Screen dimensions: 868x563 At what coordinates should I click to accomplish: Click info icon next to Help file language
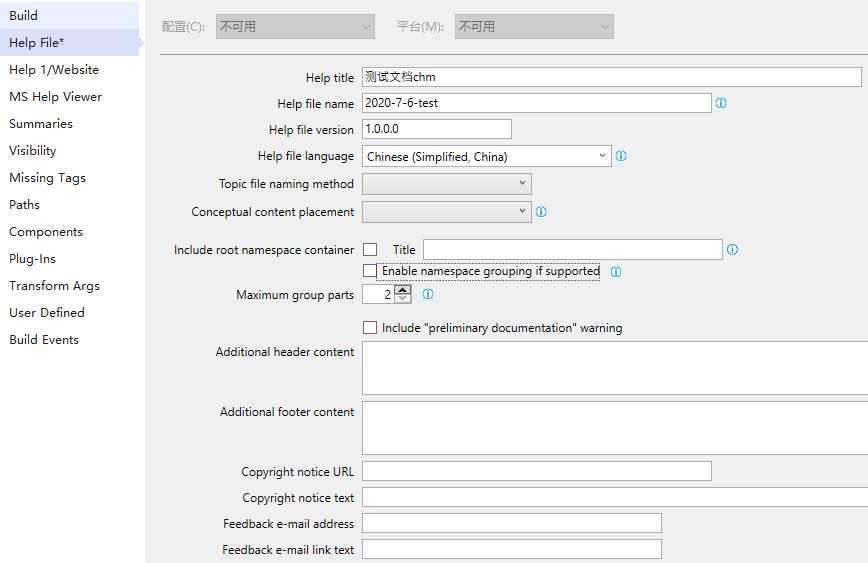pyautogui.click(x=621, y=156)
